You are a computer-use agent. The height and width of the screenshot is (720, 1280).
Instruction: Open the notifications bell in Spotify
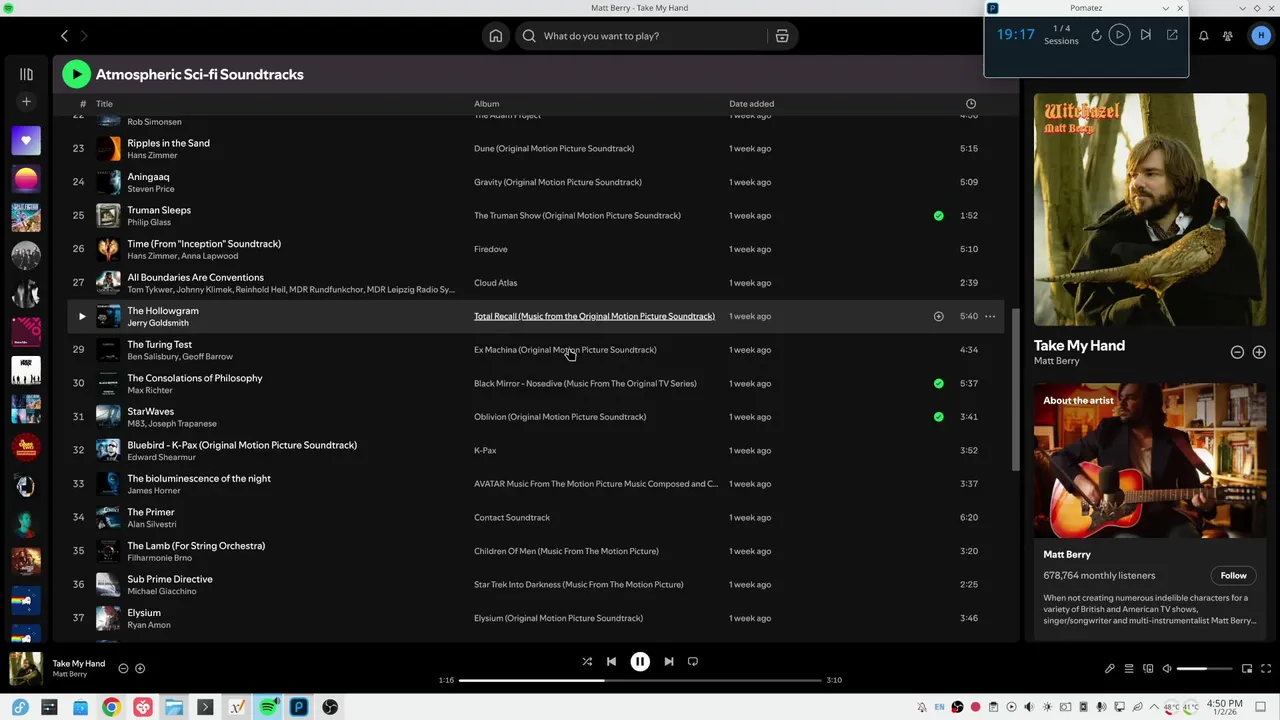(1204, 36)
